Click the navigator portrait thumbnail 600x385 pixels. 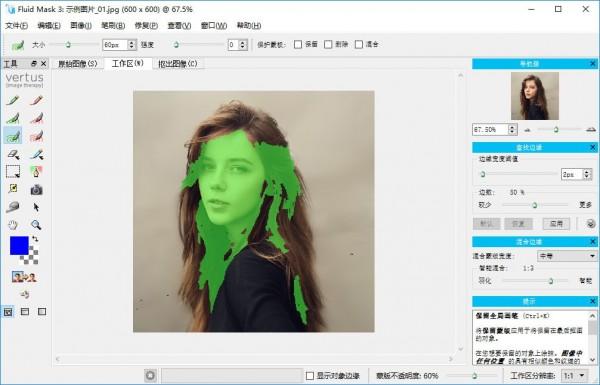coord(535,96)
